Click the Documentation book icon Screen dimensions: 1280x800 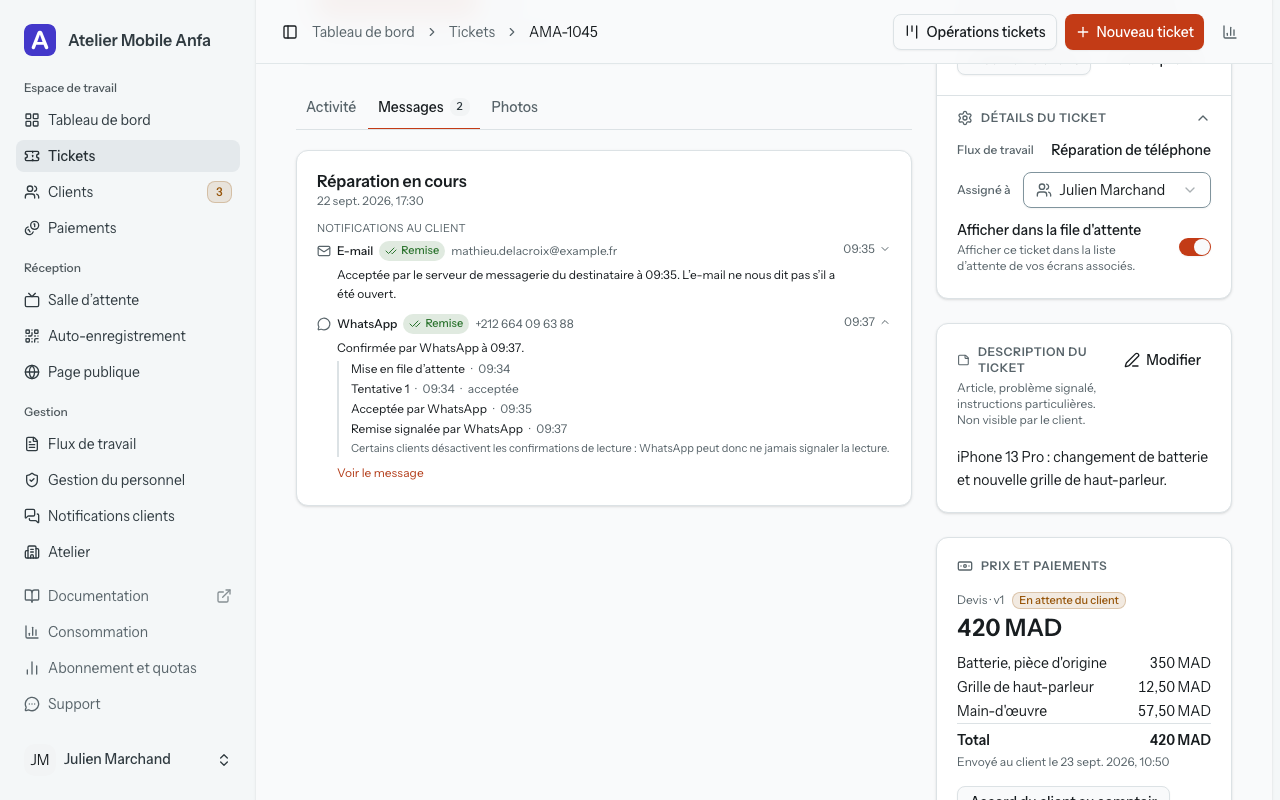(x=32, y=596)
